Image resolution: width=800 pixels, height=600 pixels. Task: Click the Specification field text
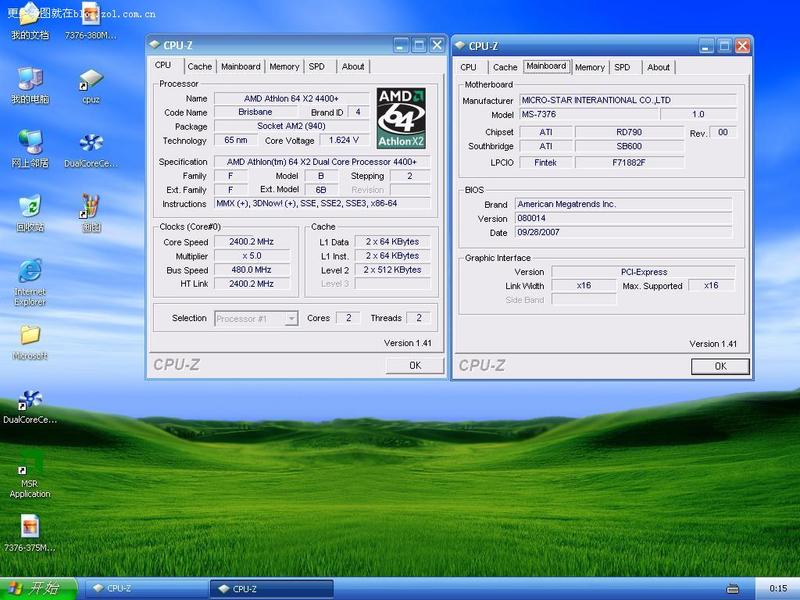(x=322, y=162)
